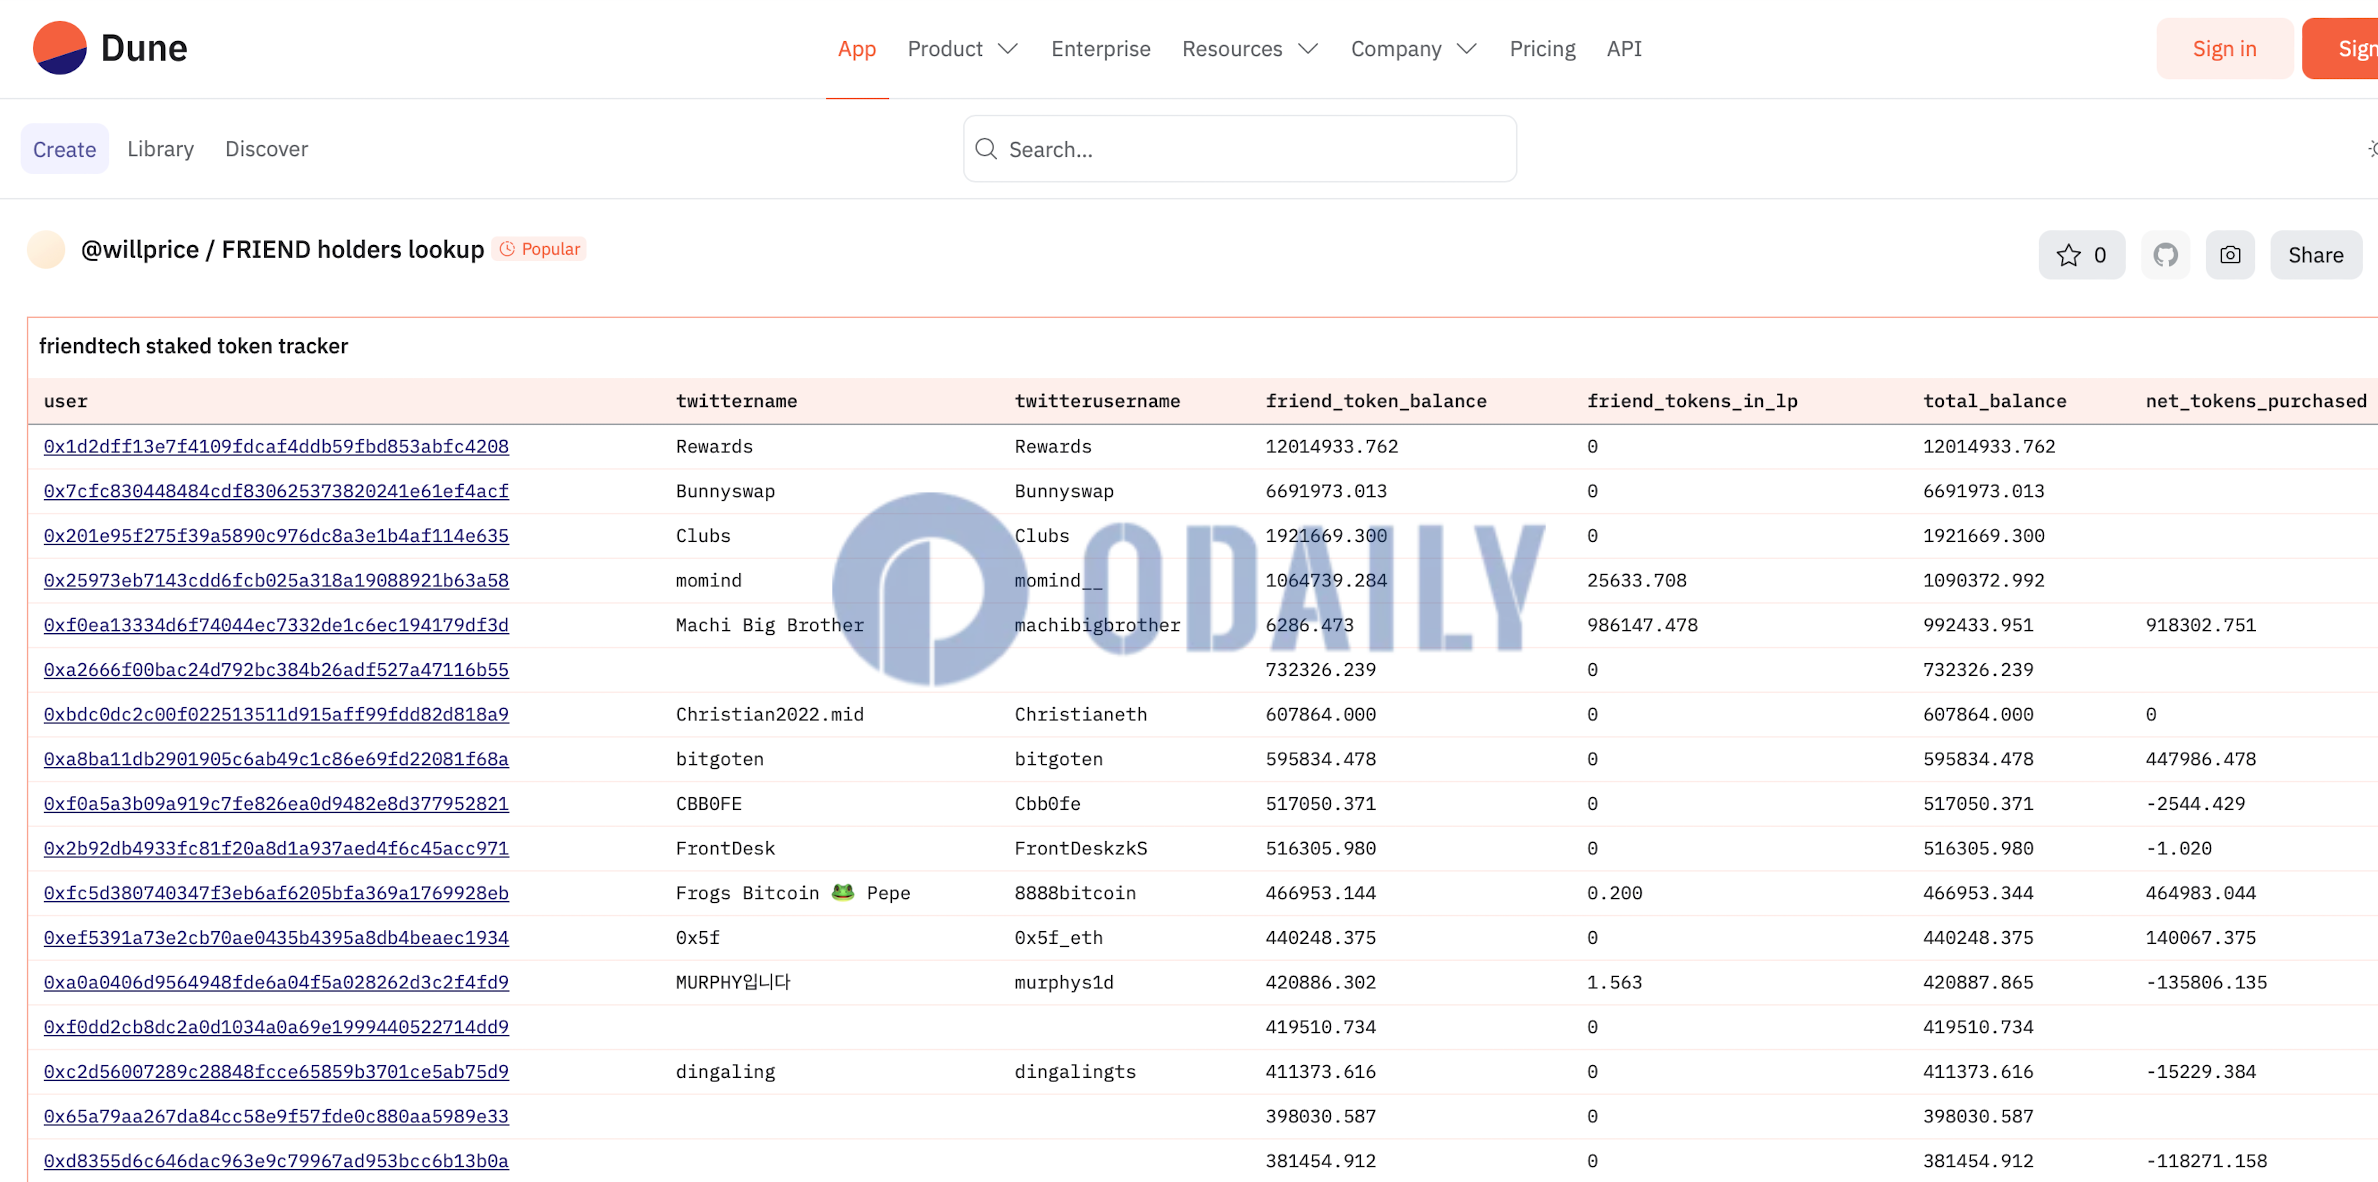This screenshot has height=1182, width=2378.
Task: Select the 918302.751 net purchased cell
Action: click(2200, 625)
